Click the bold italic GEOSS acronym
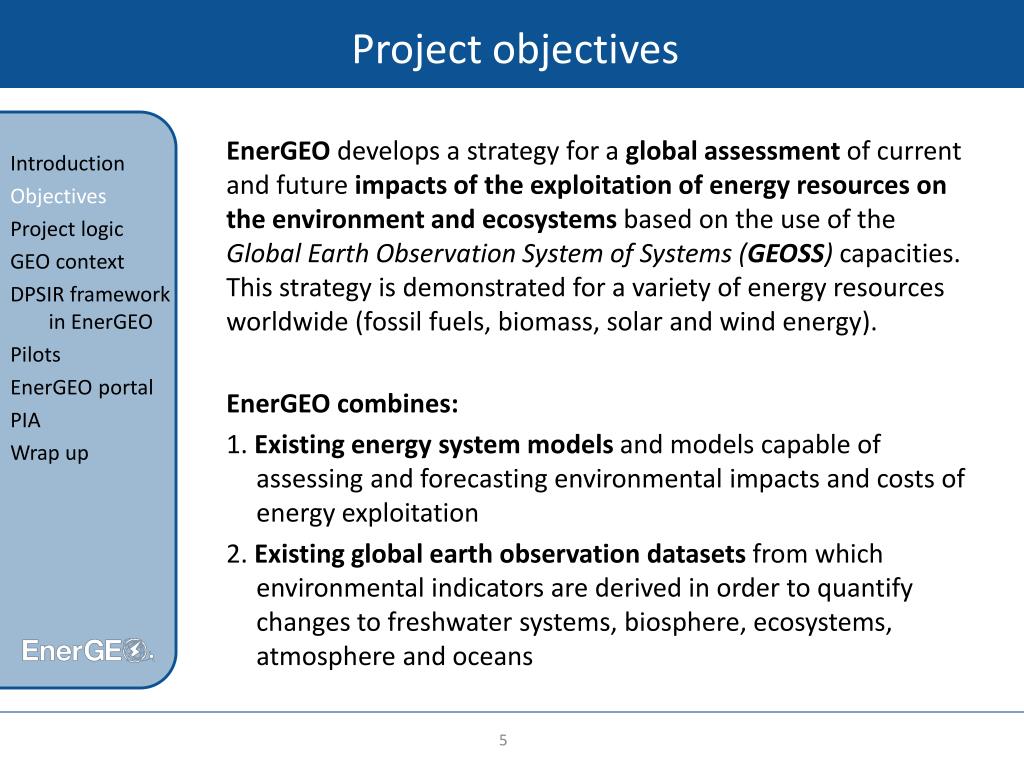The height and width of the screenshot is (768, 1024). pyautogui.click(x=786, y=254)
